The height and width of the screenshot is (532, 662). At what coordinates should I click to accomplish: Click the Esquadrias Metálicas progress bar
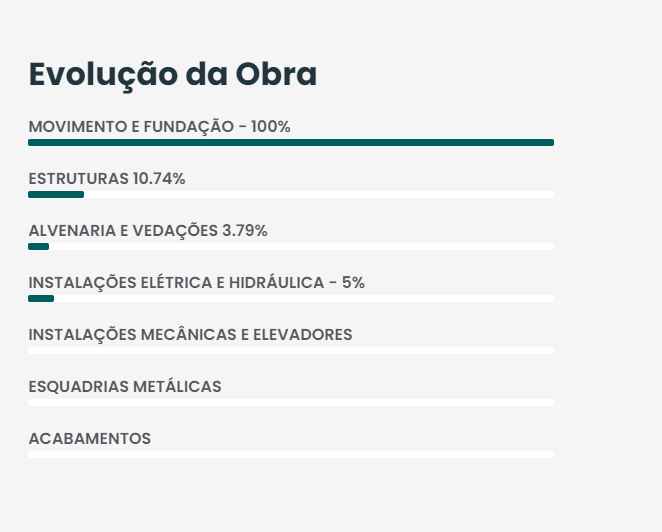pos(291,402)
